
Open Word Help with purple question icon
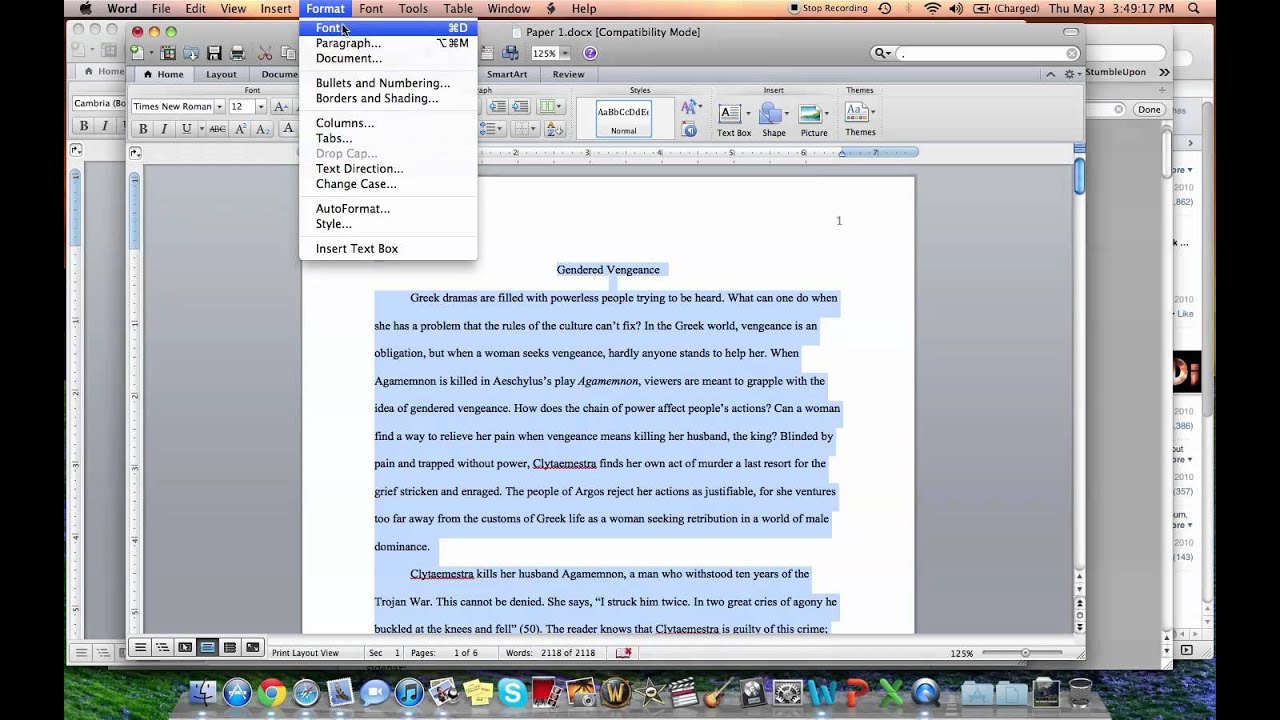pos(590,53)
